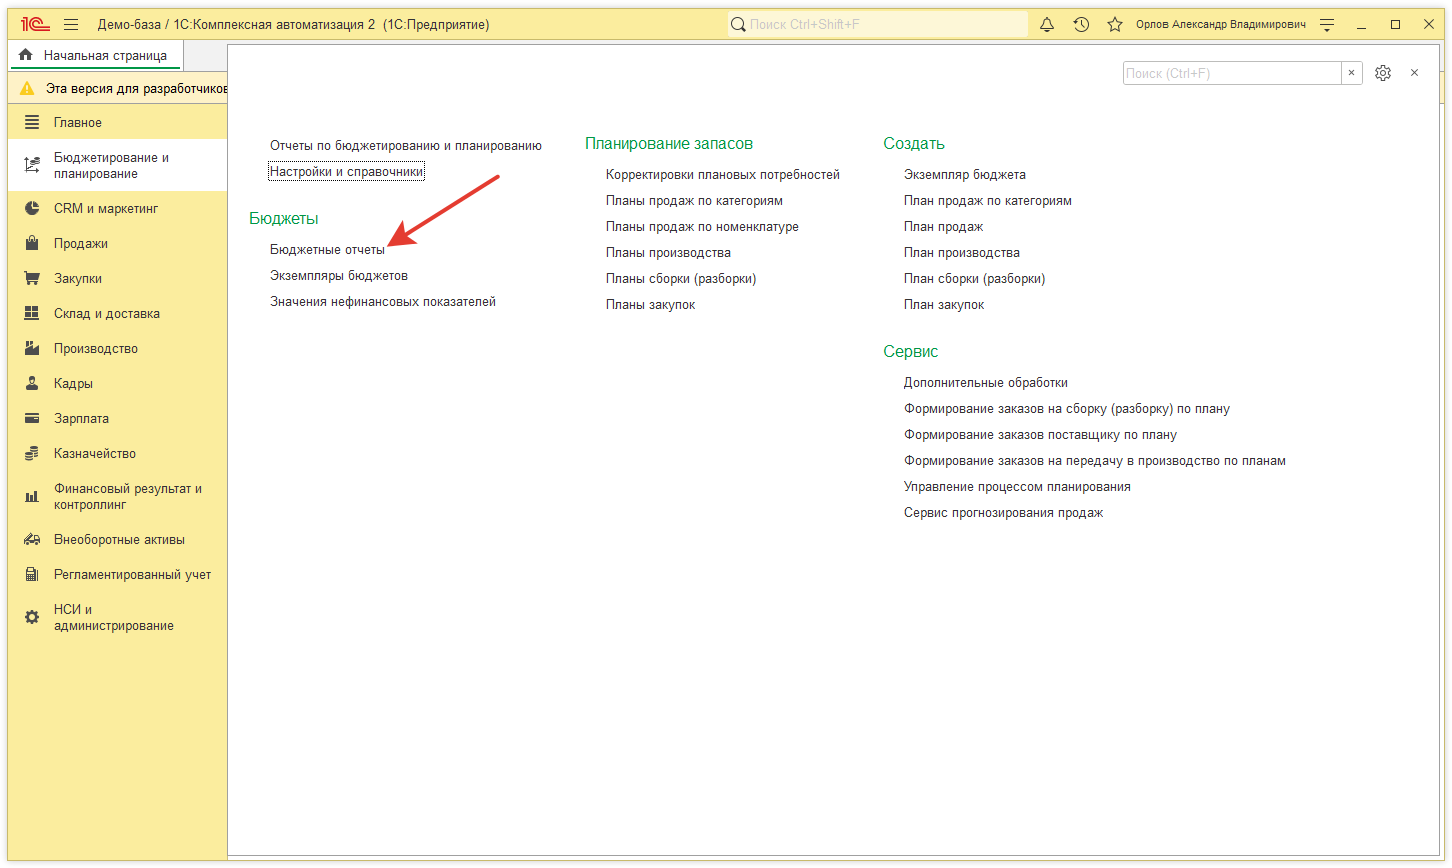Clear the menu search field
Viewport: 1452px width, 868px height.
click(1351, 73)
